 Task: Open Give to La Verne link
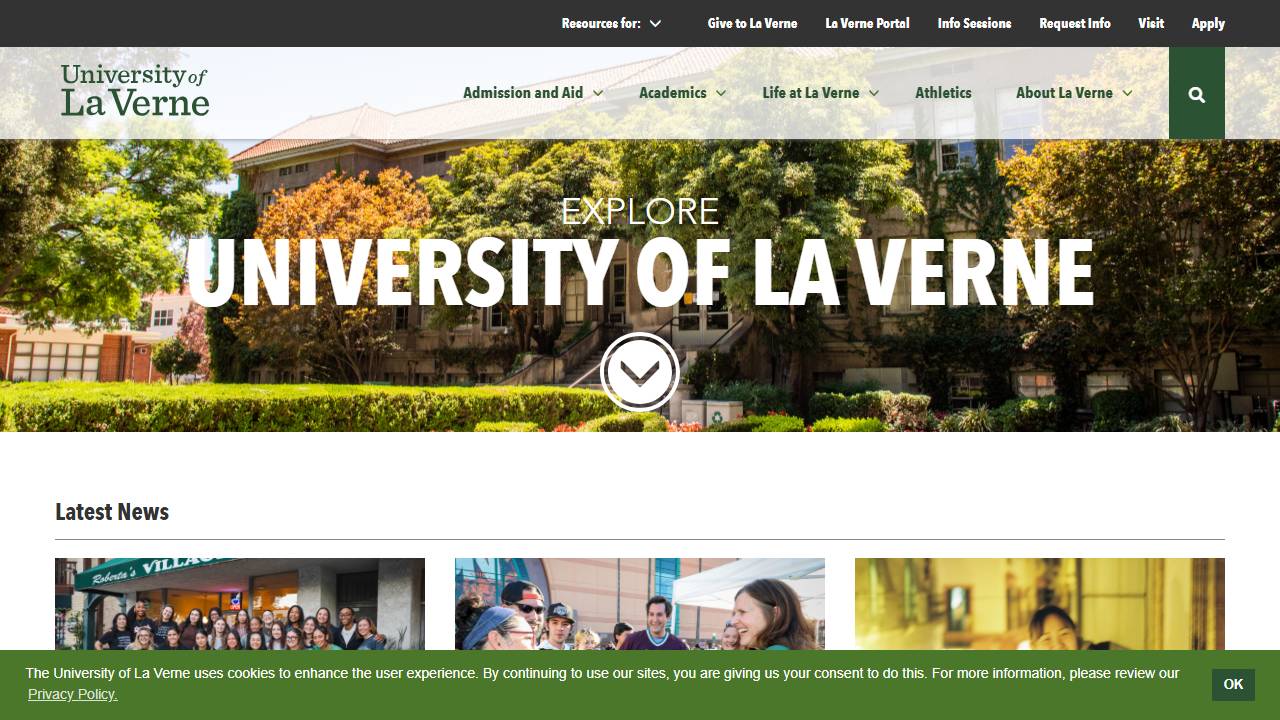pos(752,23)
